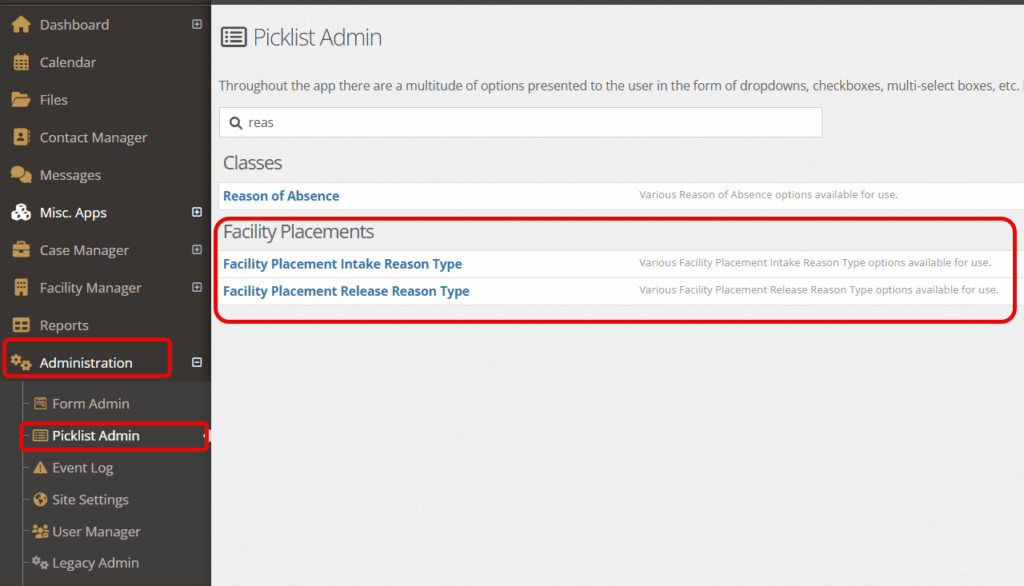Expand the Misc. Apps submenu
Viewport: 1024px width, 586px height.
tap(197, 212)
